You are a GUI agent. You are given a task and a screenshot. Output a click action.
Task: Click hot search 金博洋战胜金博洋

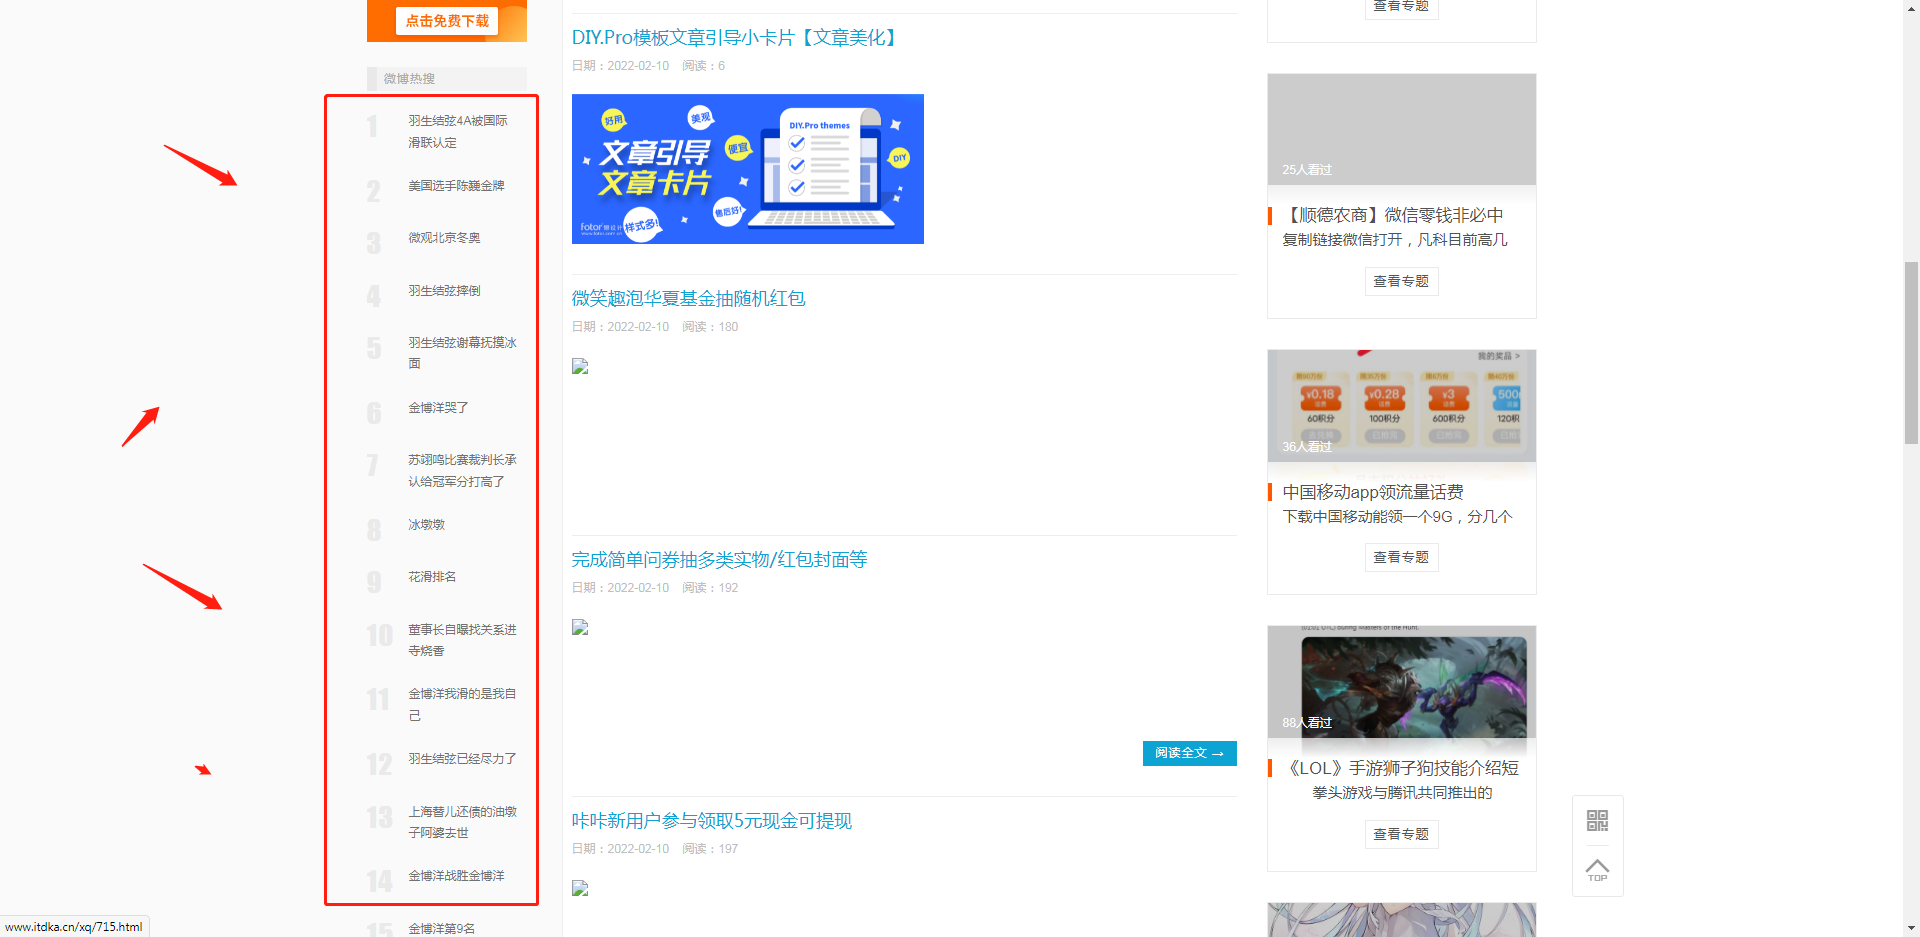click(456, 876)
